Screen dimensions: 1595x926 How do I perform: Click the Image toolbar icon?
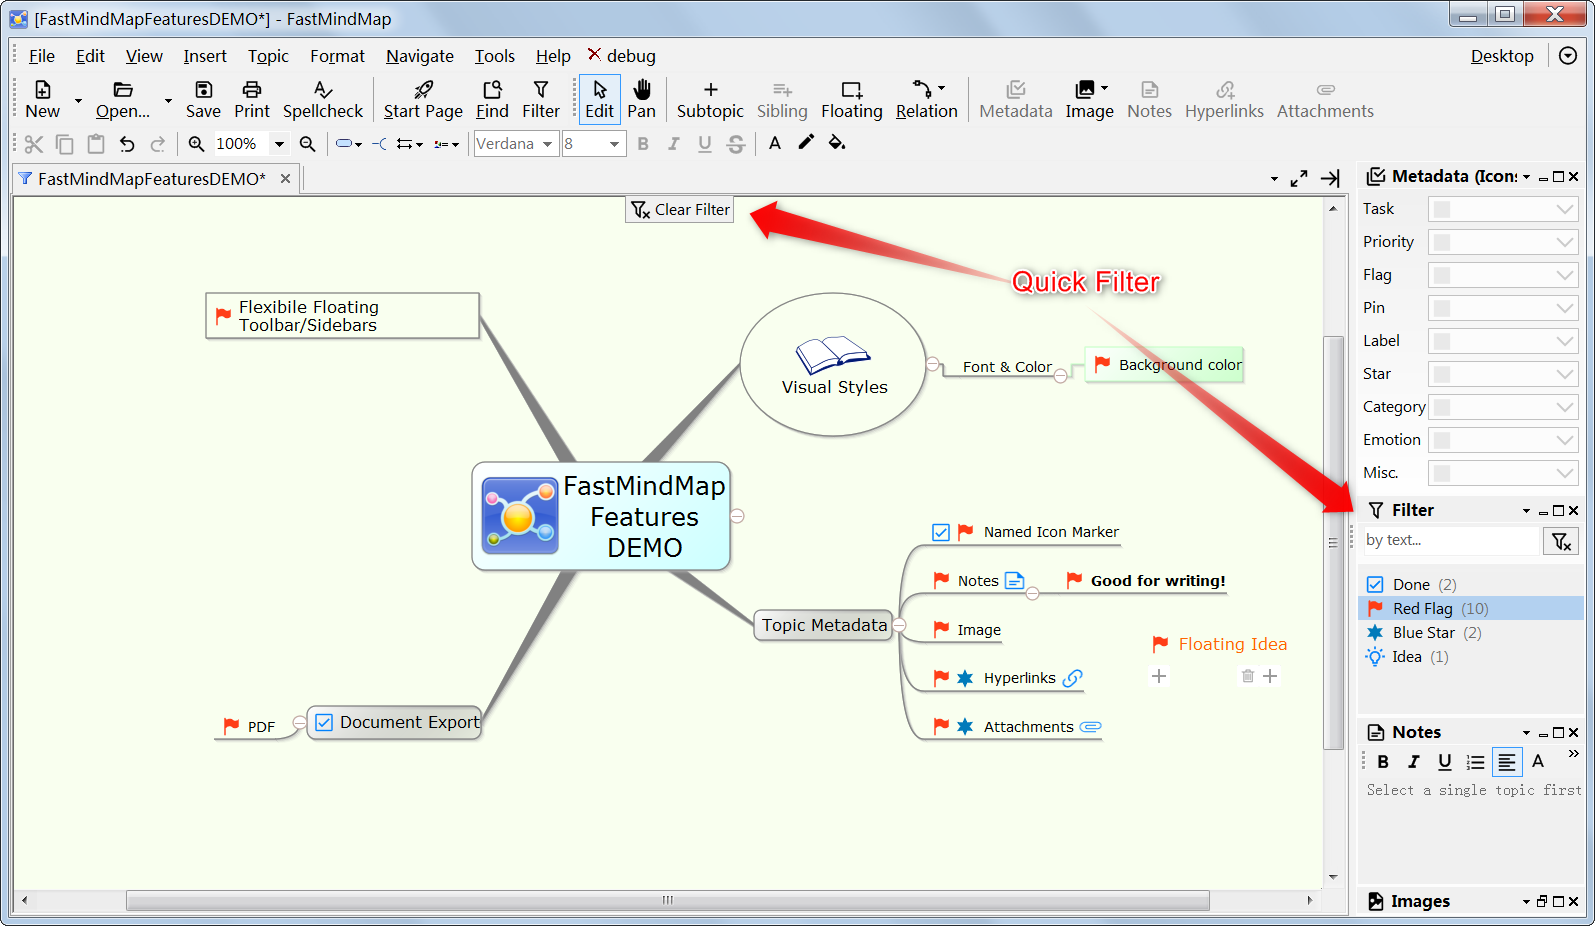coord(1085,90)
